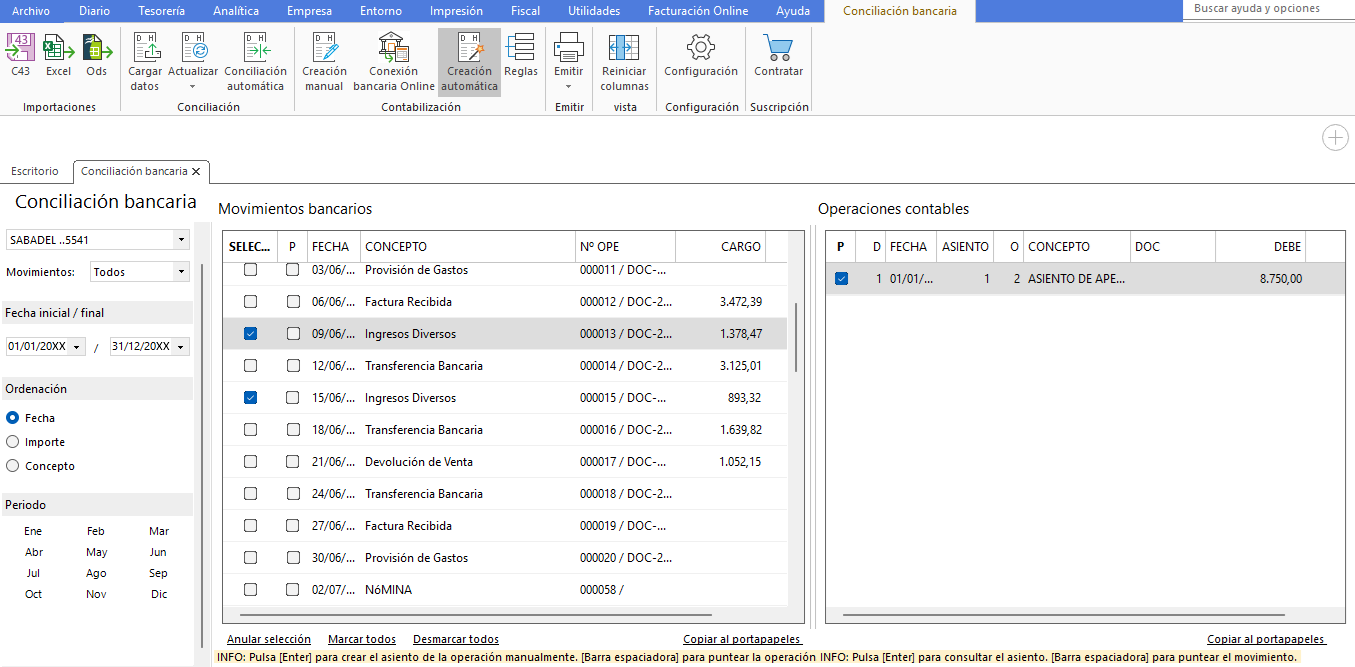Tick the P checkbox for 12/06 Transferencia Bancaria
Viewport: 1355px width, 667px height.
[x=293, y=366]
